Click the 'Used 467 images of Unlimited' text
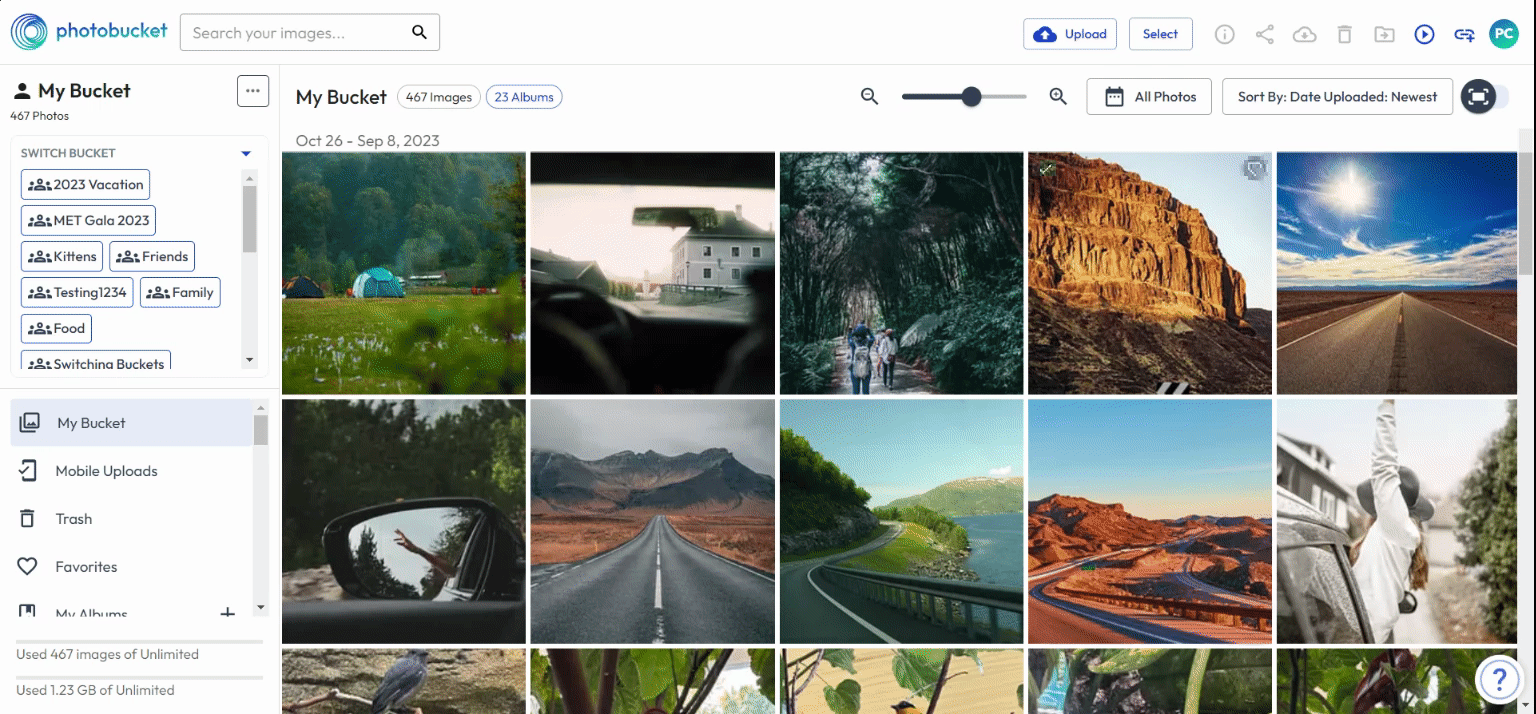Viewport: 1536px width, 714px height. point(107,654)
